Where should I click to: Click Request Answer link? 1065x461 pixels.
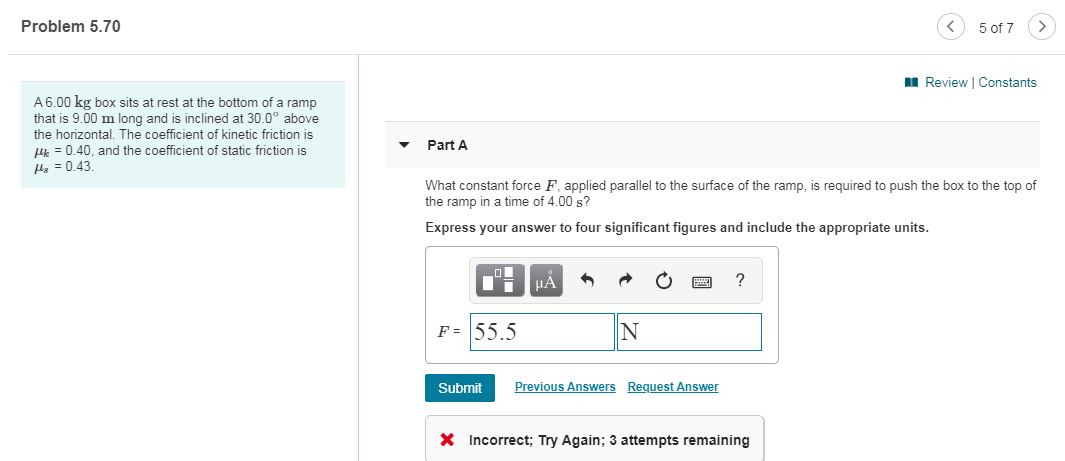[672, 386]
